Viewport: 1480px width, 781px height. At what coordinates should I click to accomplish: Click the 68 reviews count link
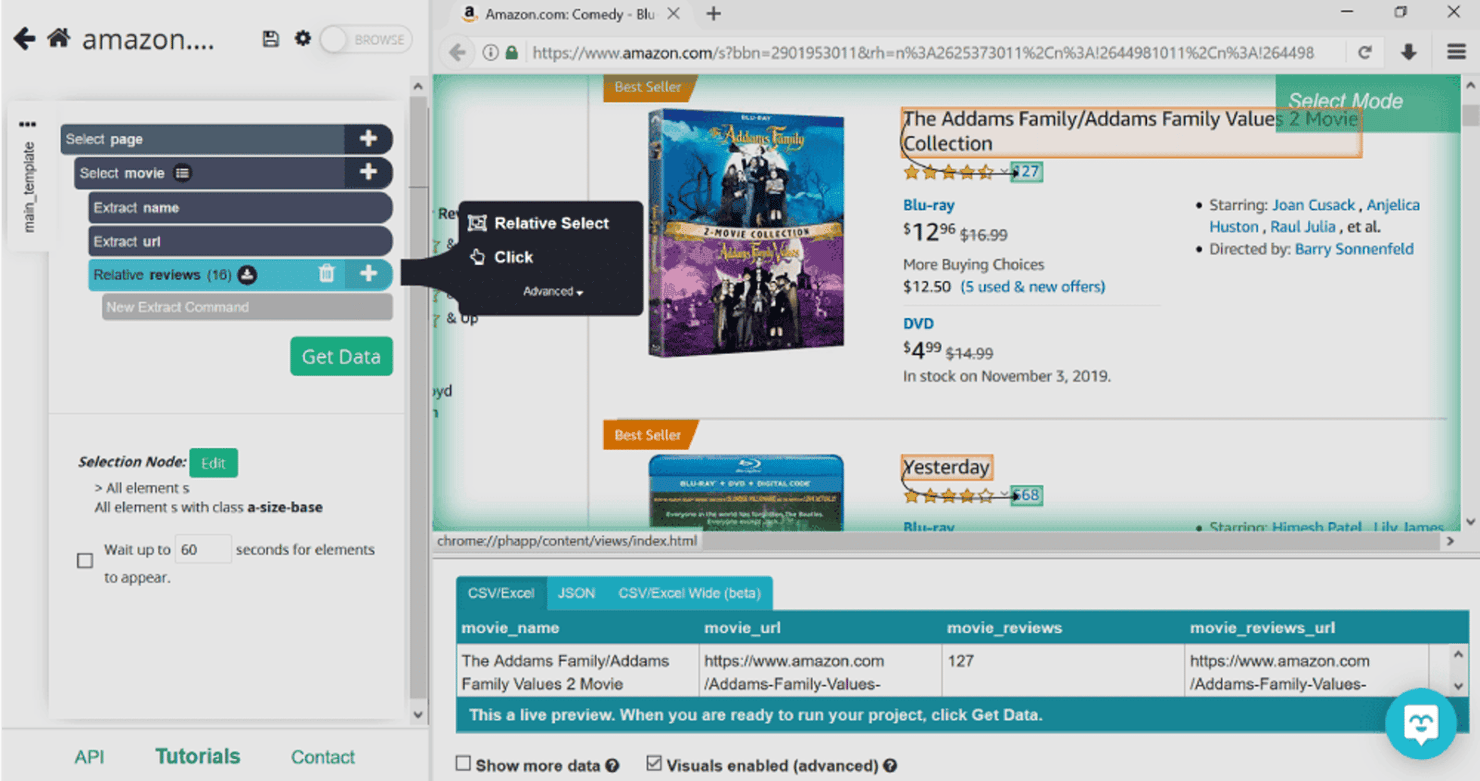(x=1027, y=495)
